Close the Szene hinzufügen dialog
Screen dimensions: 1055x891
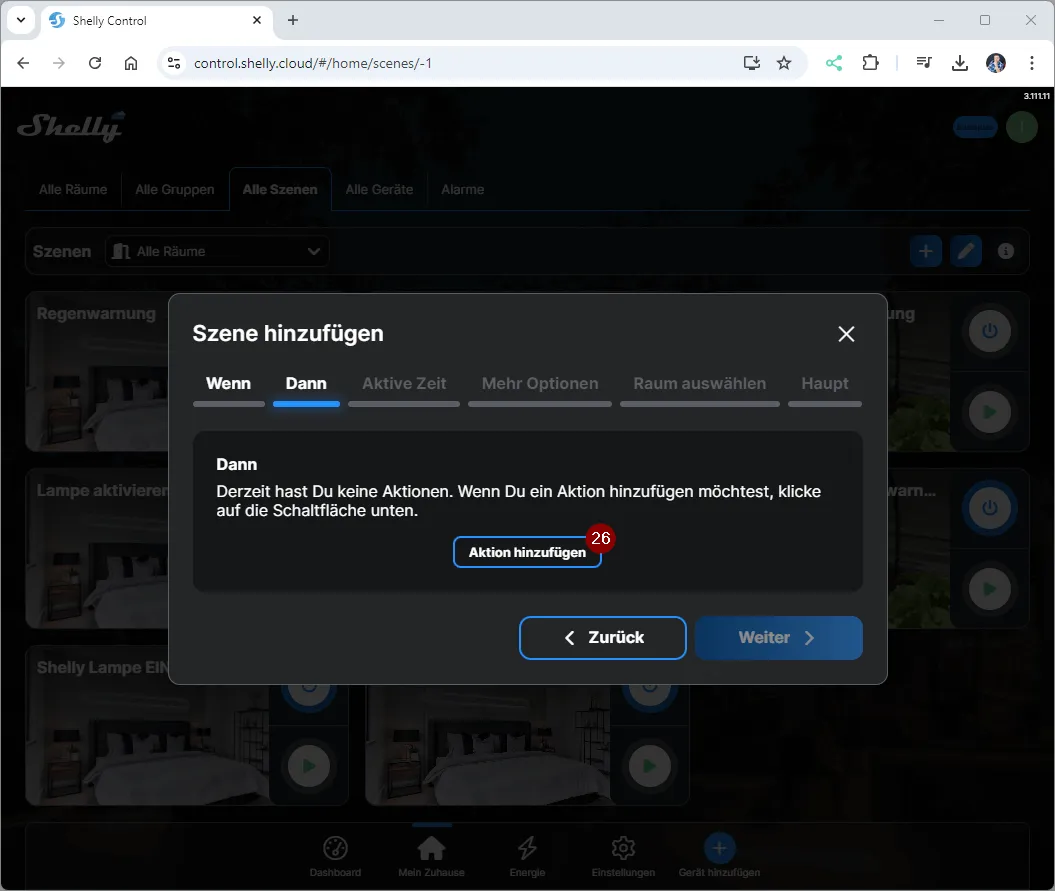click(846, 334)
